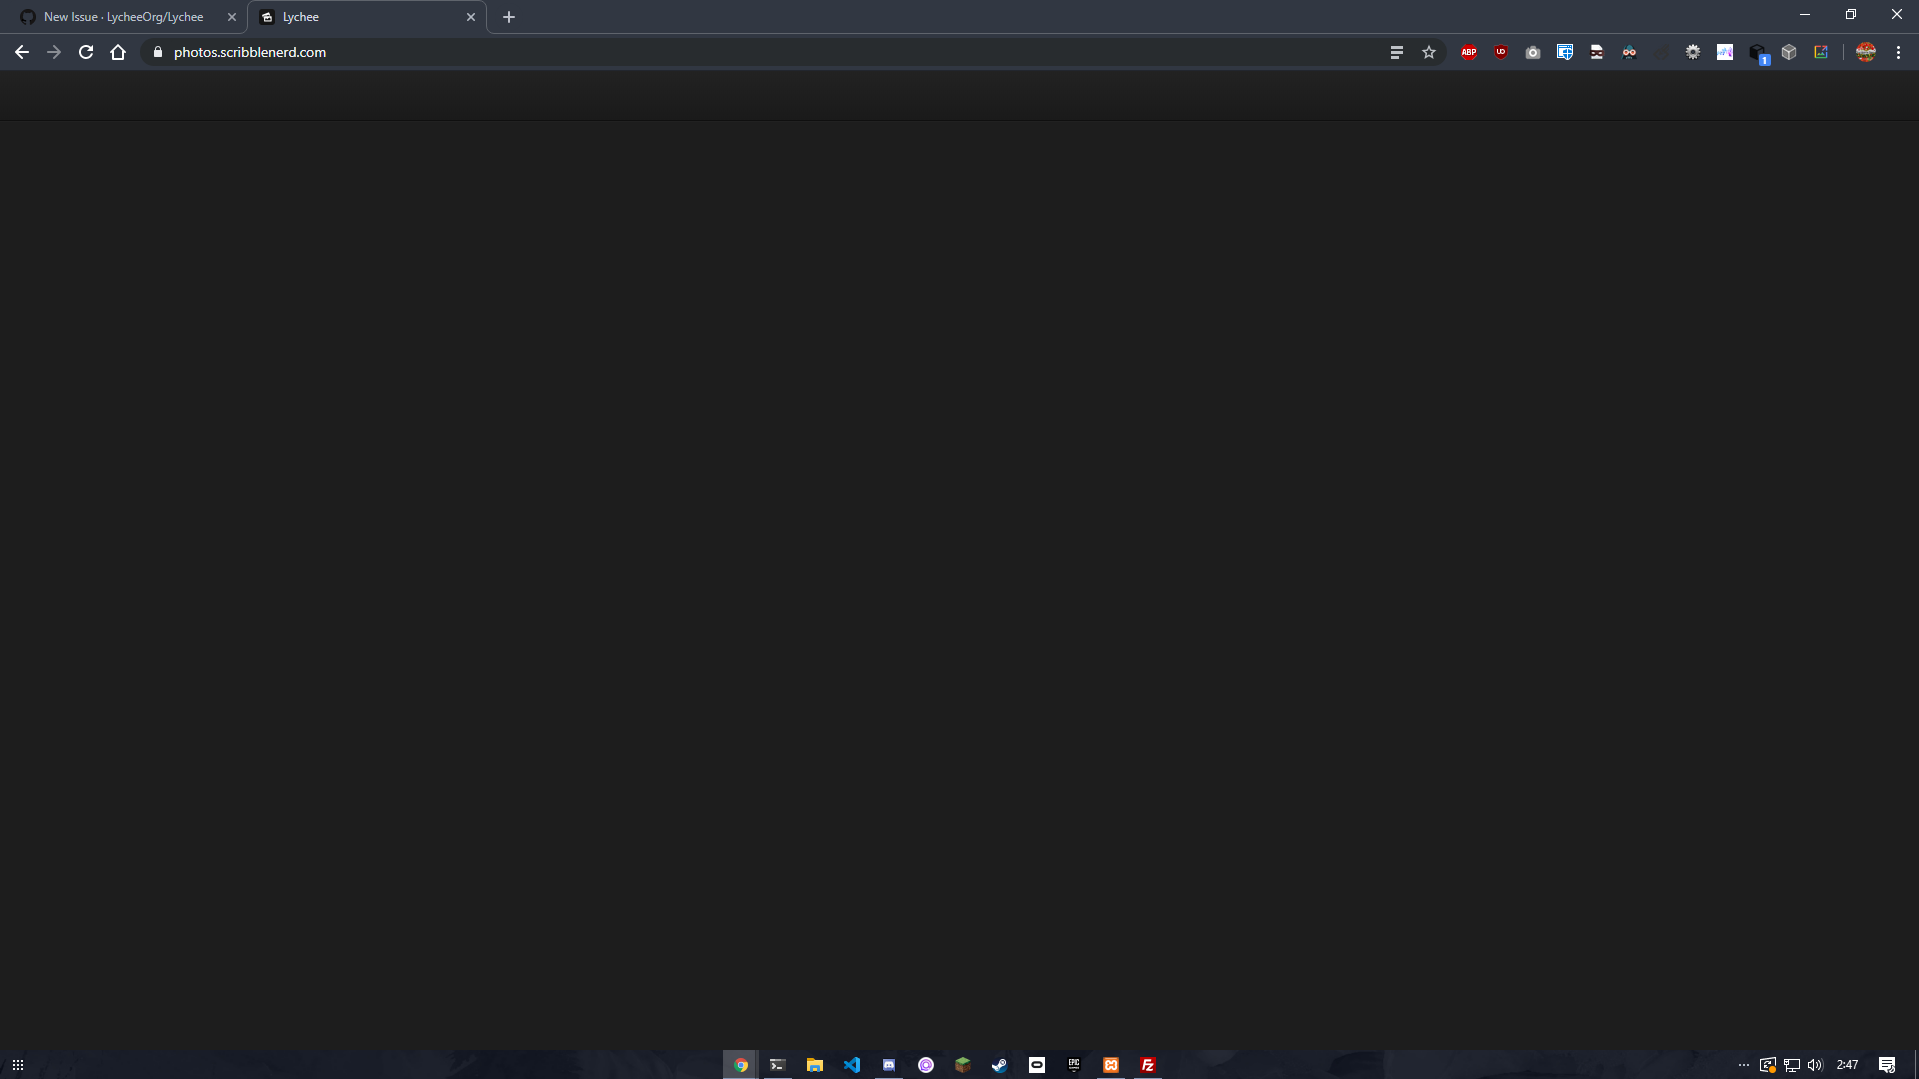Open the Chrome three-dot menu

1898,52
